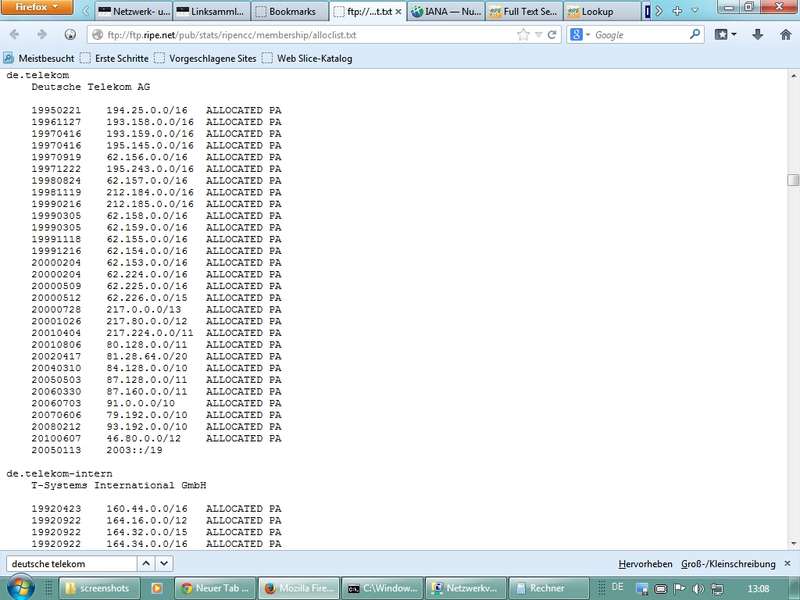Image resolution: width=800 pixels, height=600 pixels.
Task: Toggle Groß-/Kleinschreibung match case
Action: [728, 564]
